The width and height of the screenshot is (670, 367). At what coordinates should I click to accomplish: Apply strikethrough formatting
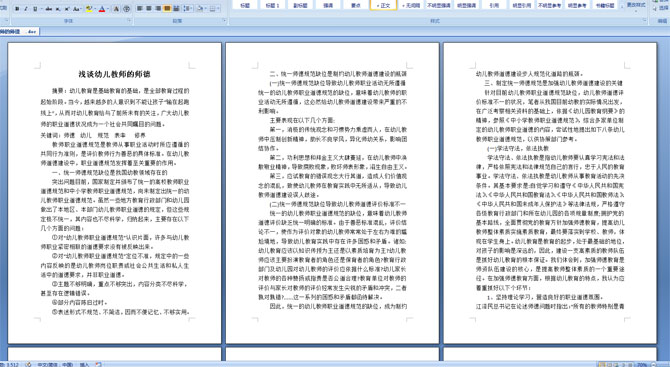pyautogui.click(x=49, y=9)
